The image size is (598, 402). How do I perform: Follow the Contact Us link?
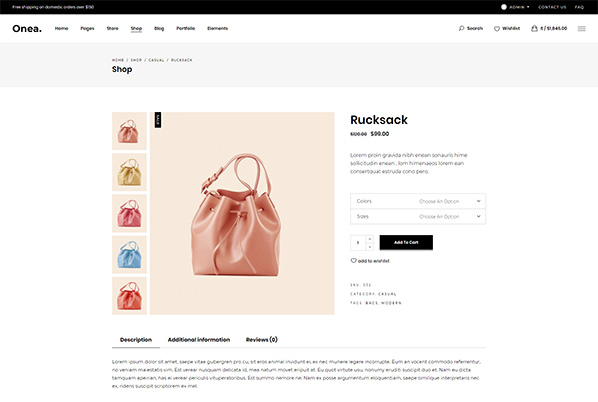[x=552, y=7]
